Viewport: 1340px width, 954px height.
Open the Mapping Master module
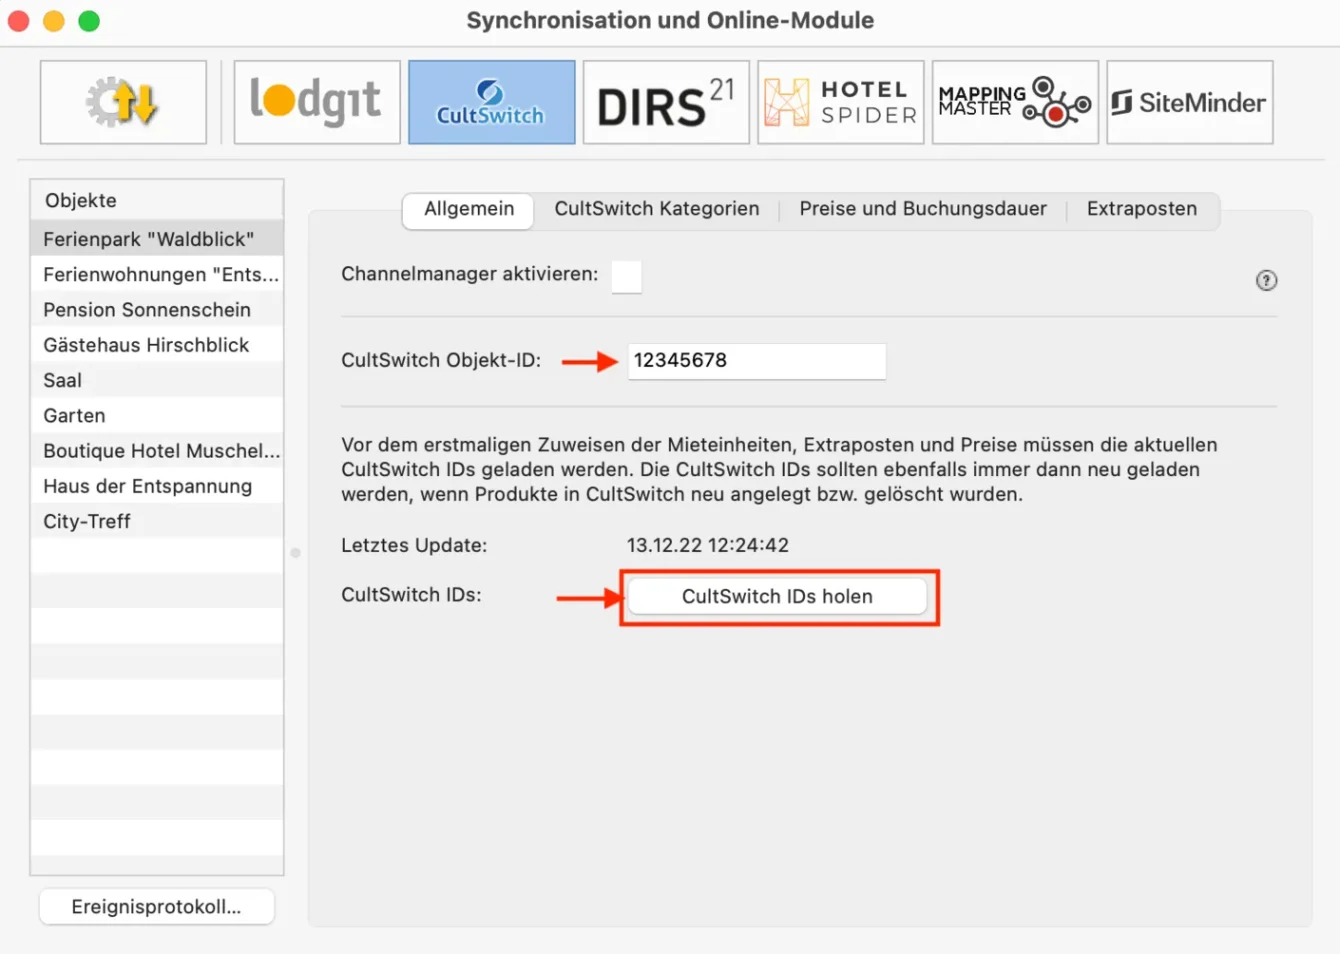(1015, 102)
